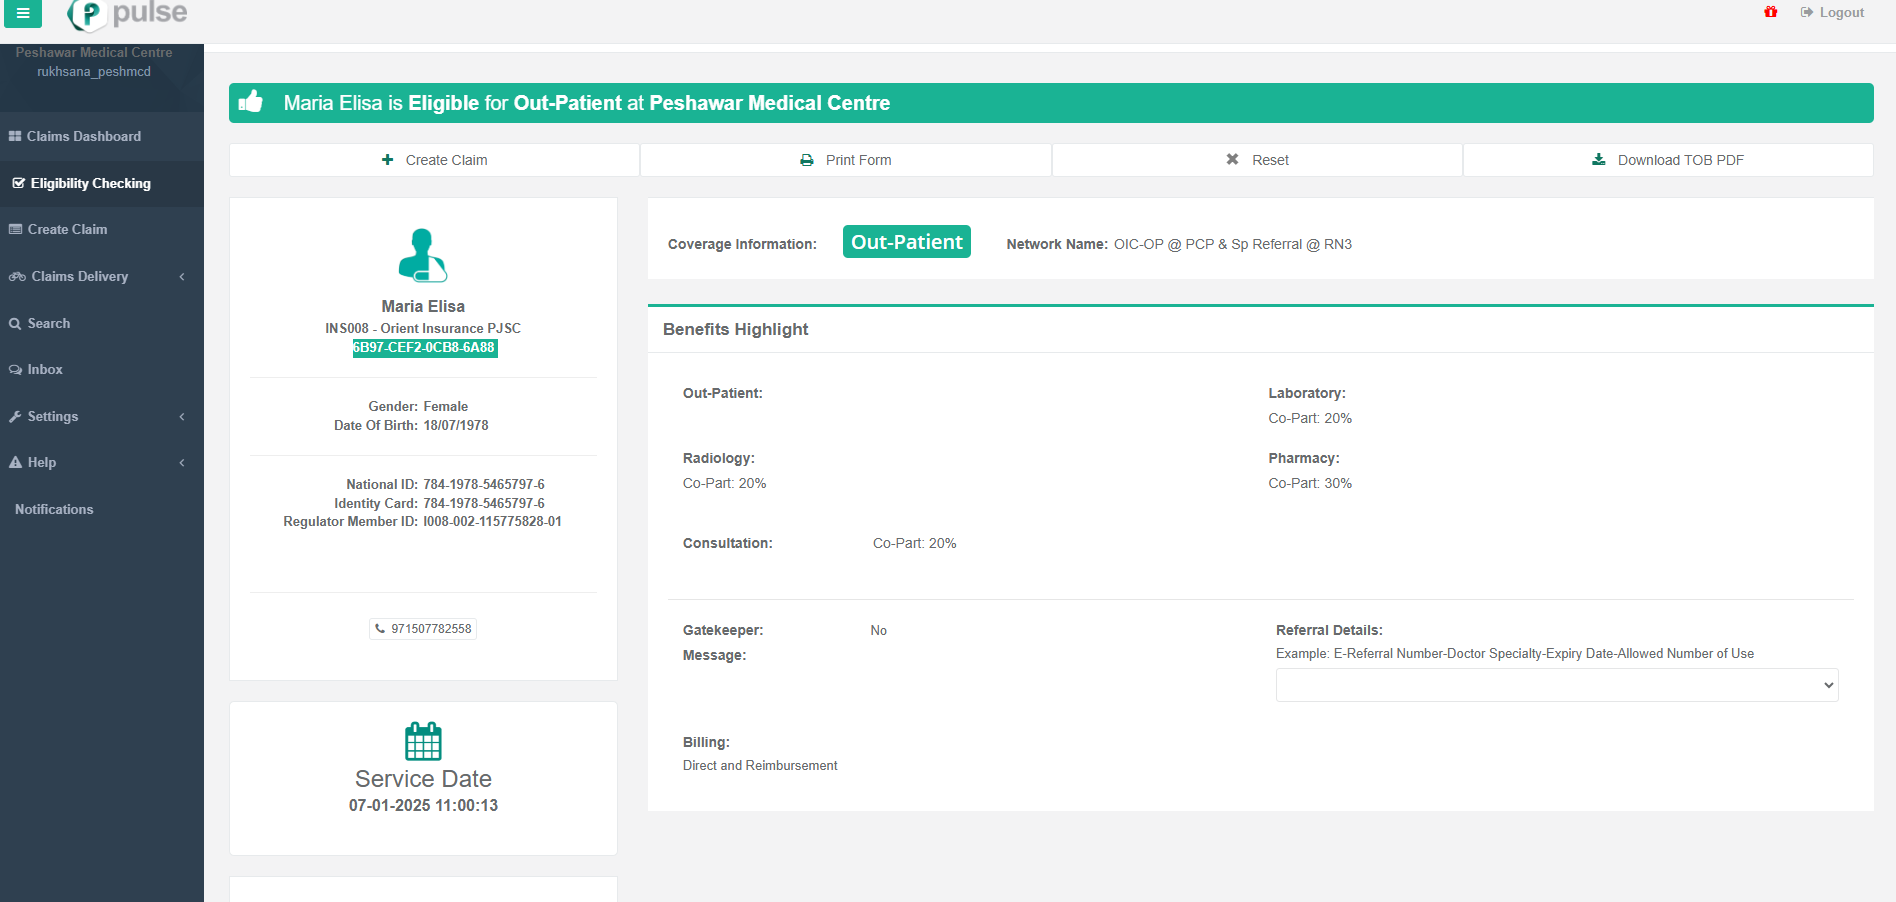This screenshot has height=902, width=1896.
Task: Click the Pulse logo
Action: pos(128,14)
